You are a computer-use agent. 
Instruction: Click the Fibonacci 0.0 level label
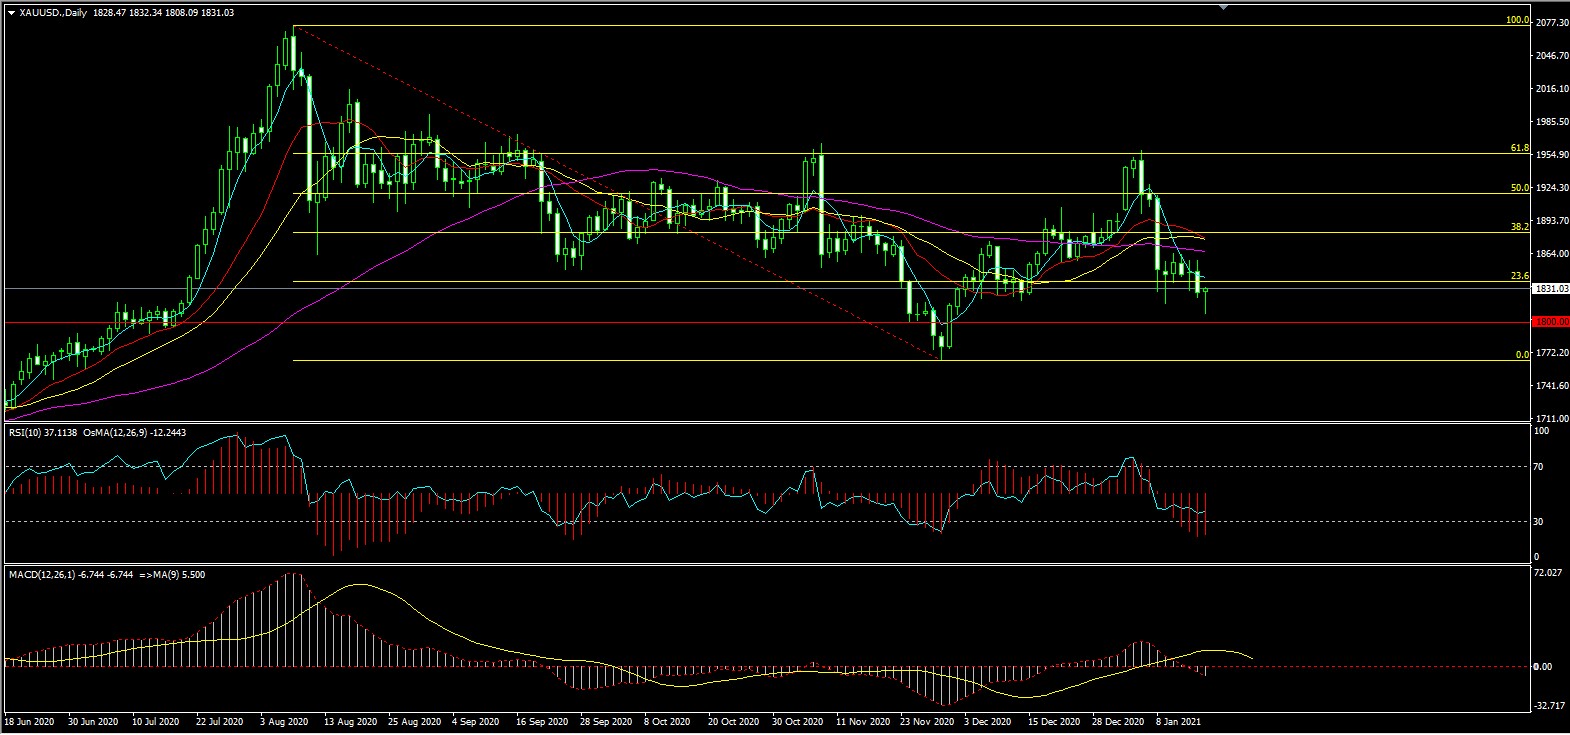click(x=1522, y=355)
